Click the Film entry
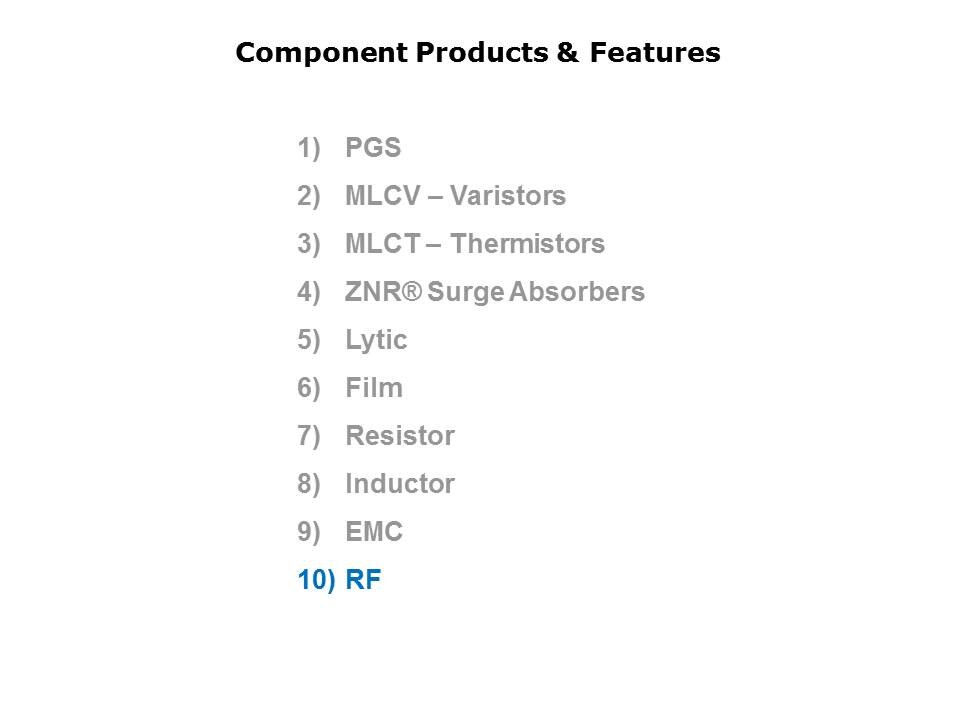 click(374, 389)
